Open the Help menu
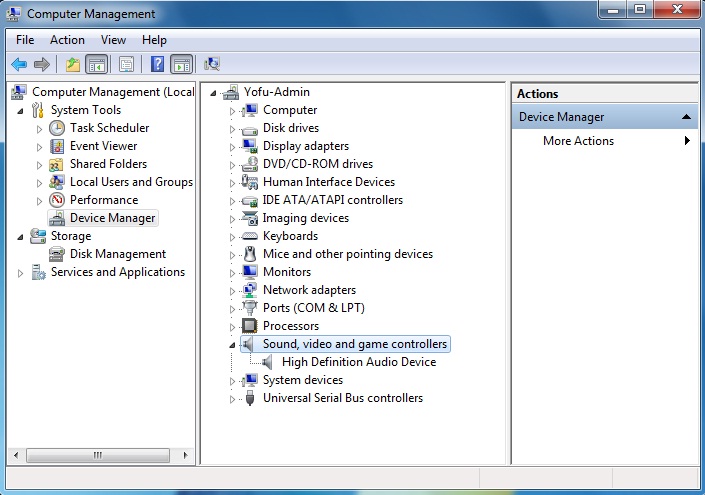The image size is (705, 495). (154, 40)
